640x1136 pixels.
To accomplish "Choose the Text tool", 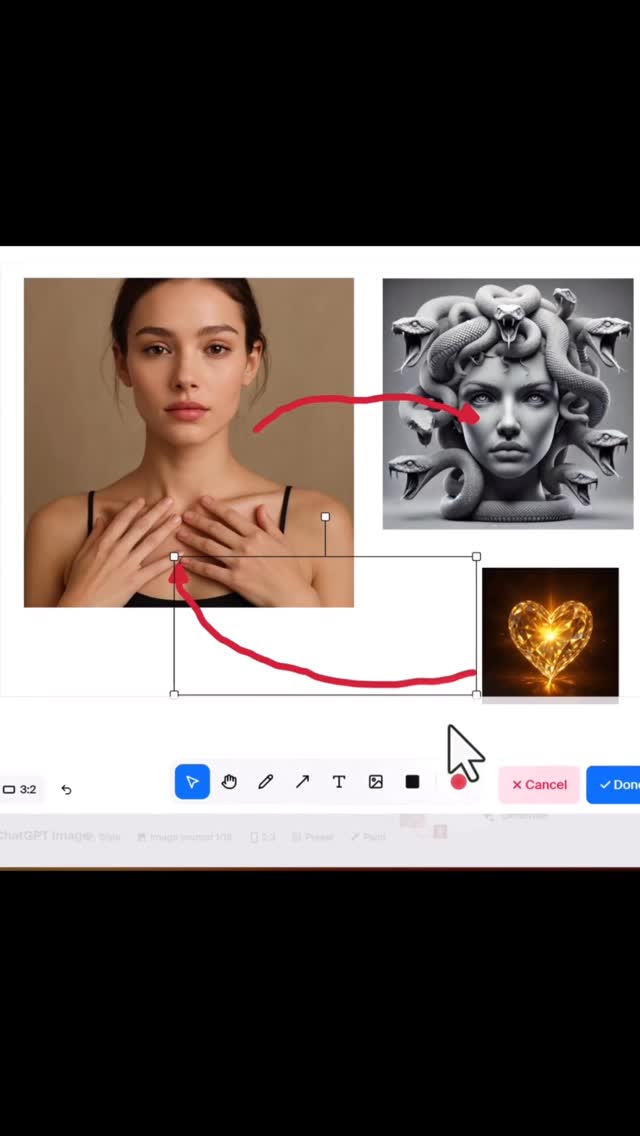I will pyautogui.click(x=338, y=782).
